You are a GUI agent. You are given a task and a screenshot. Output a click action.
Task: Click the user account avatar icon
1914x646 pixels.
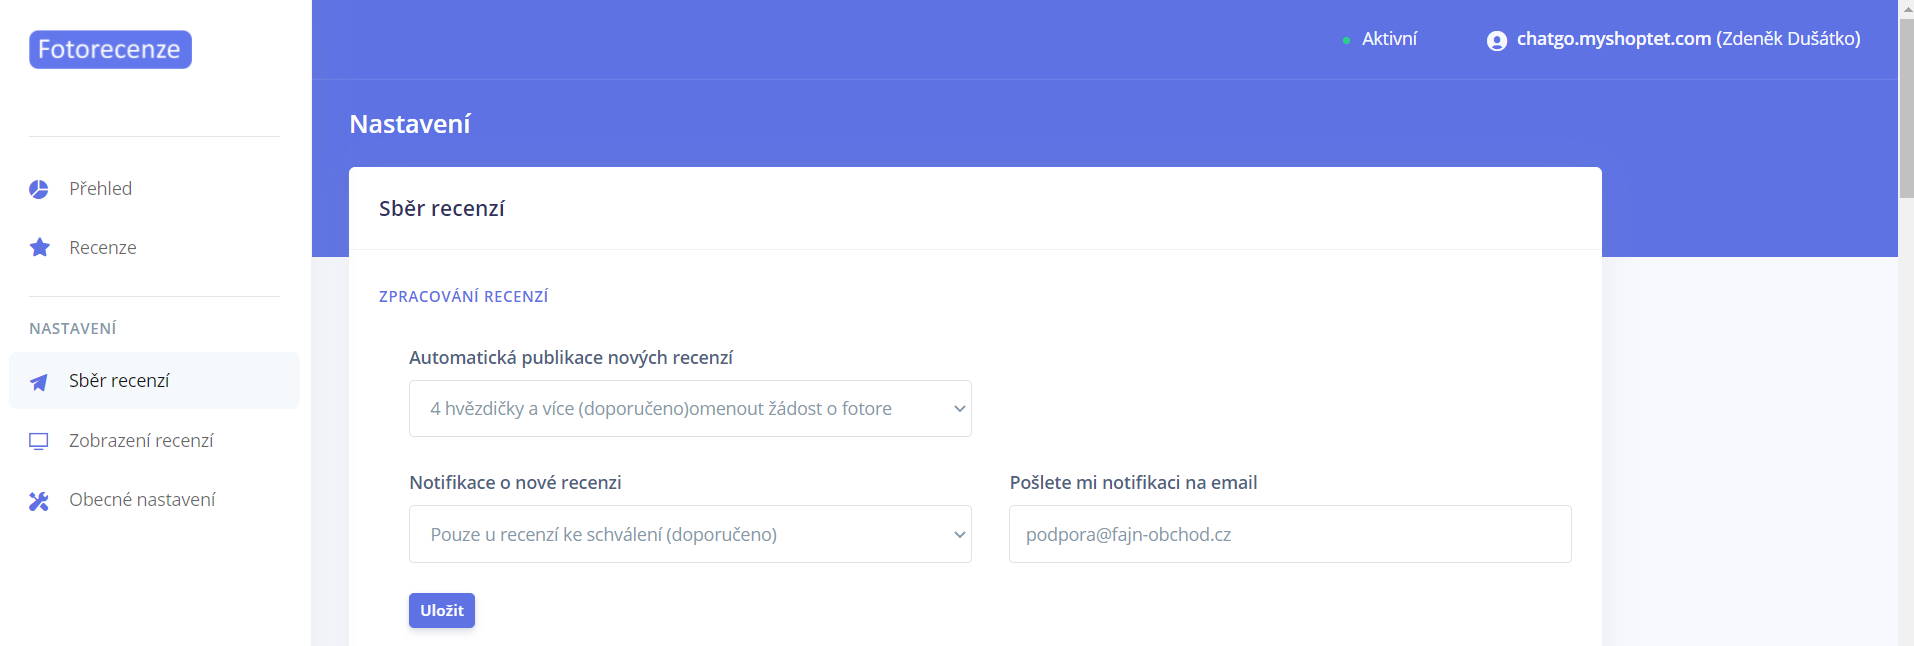pos(1497,40)
